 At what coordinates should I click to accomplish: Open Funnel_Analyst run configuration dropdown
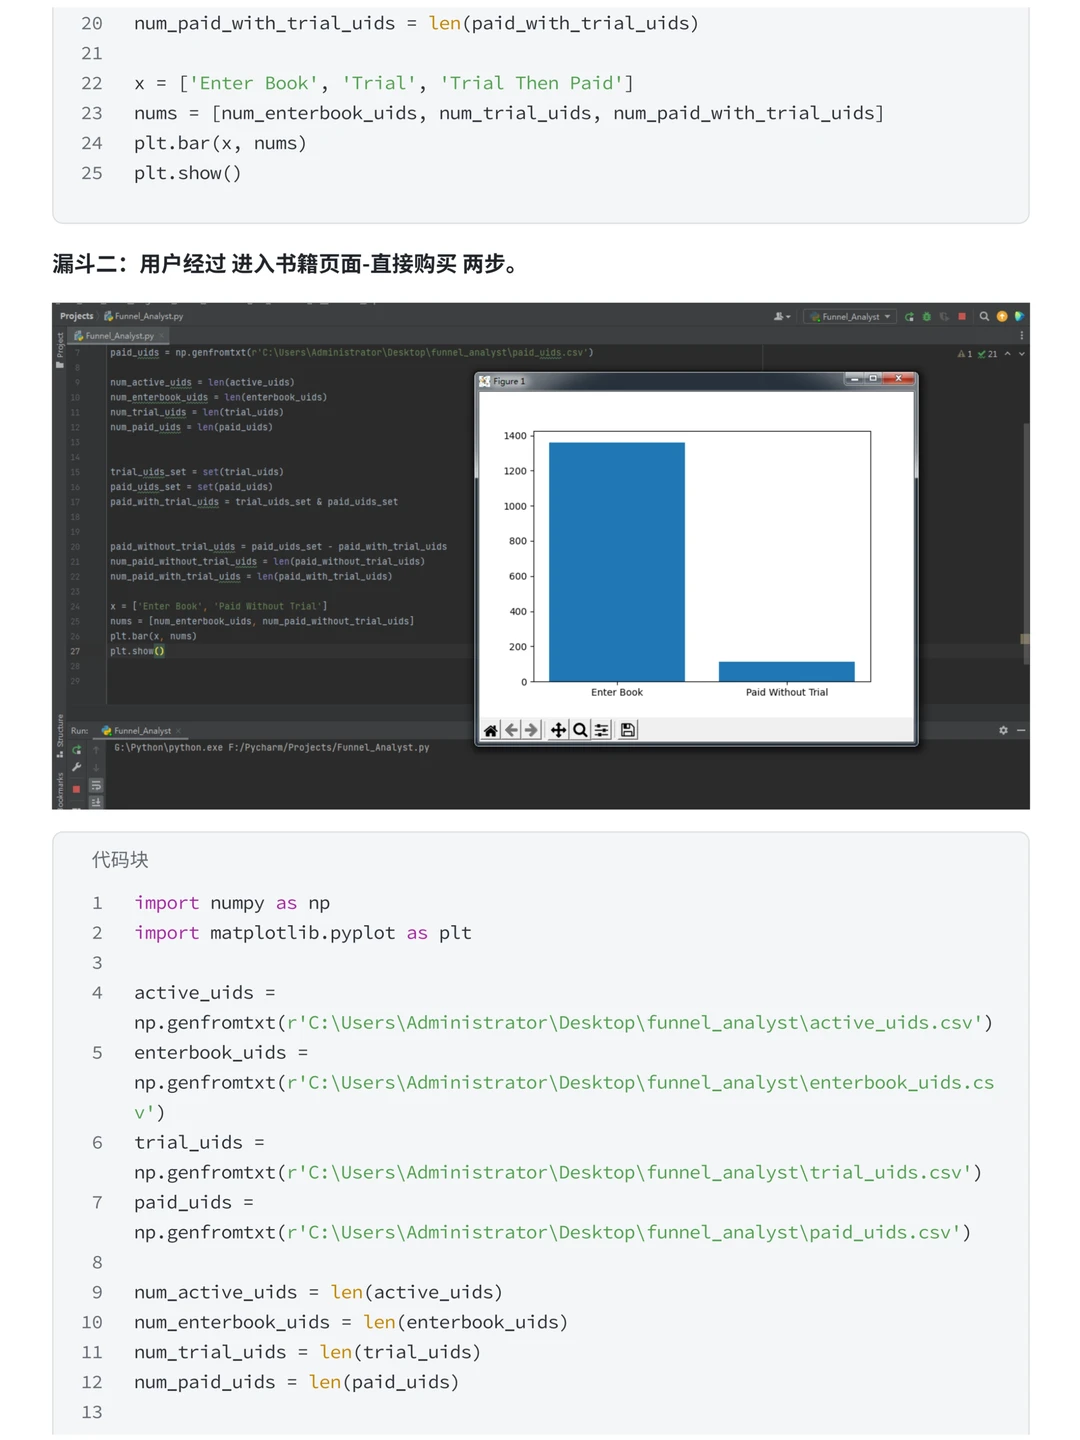coord(851,317)
